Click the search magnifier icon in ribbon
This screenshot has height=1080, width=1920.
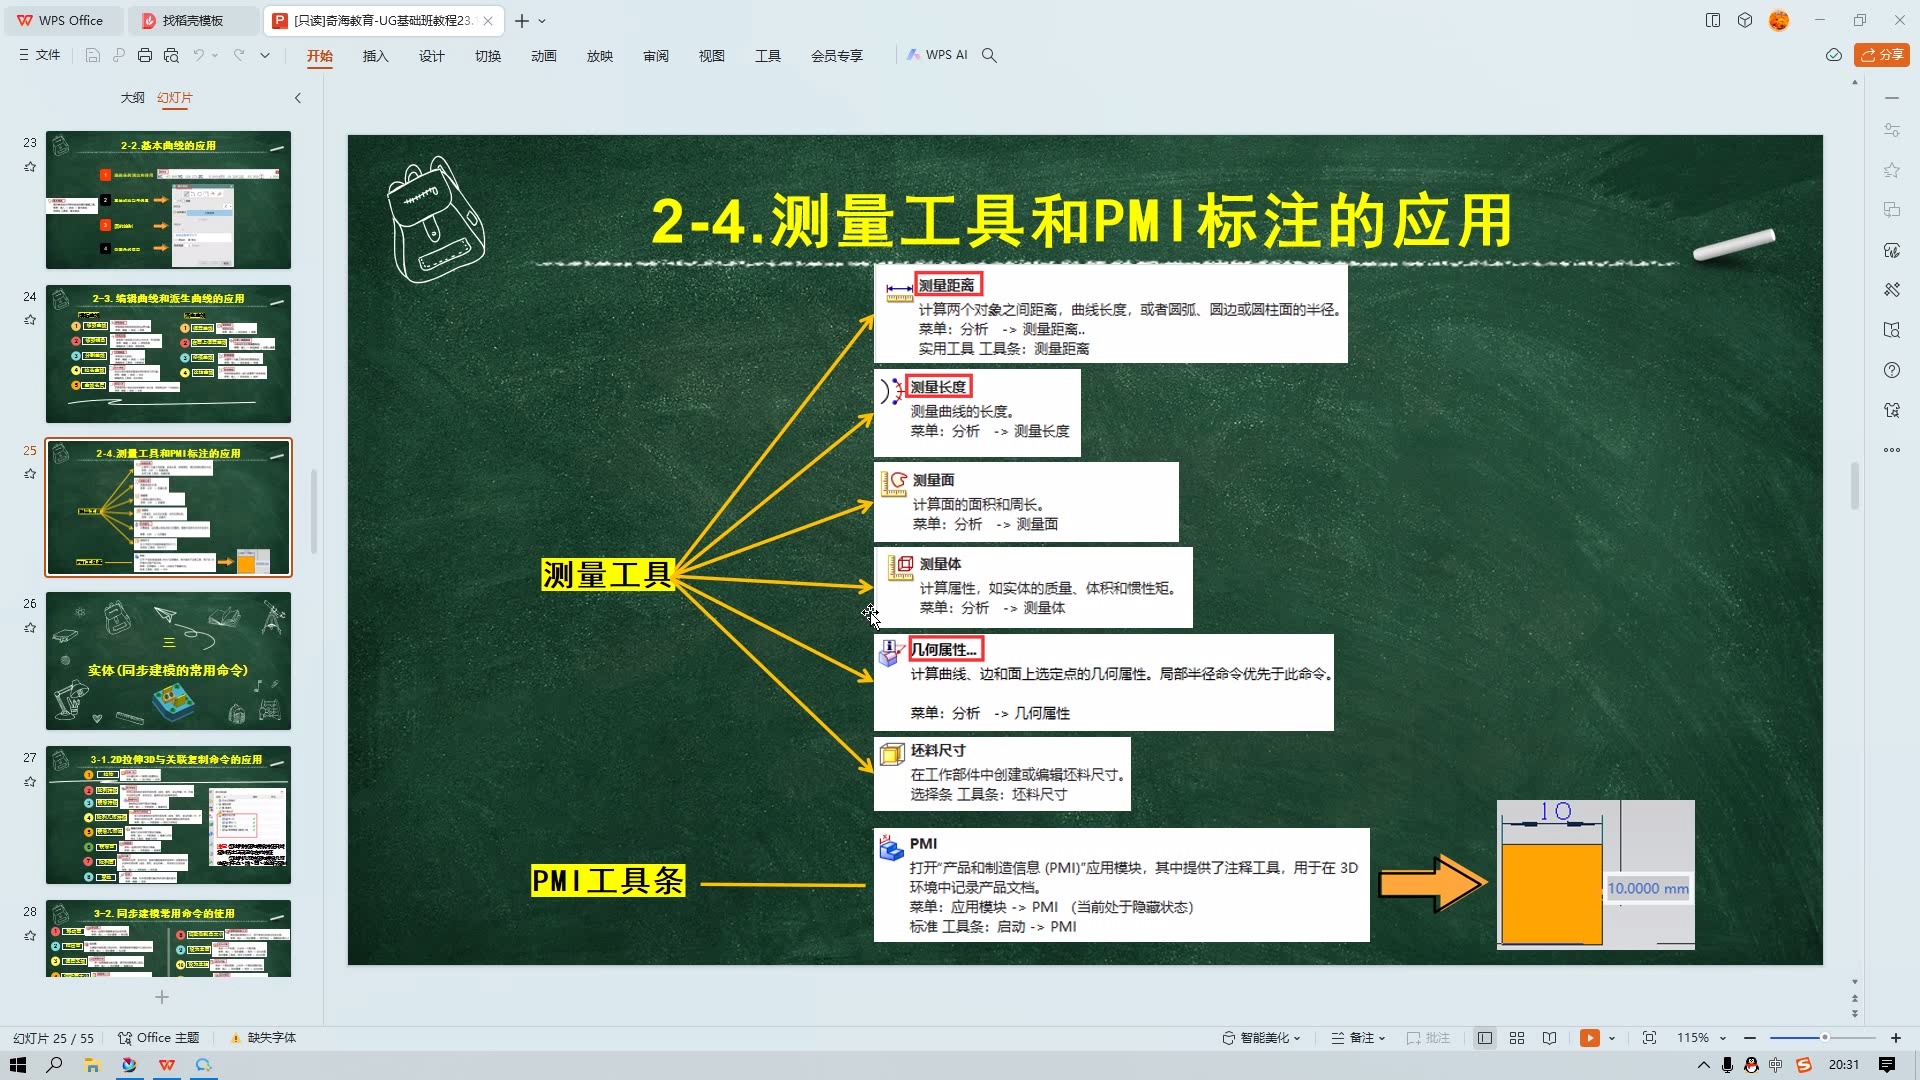click(988, 55)
